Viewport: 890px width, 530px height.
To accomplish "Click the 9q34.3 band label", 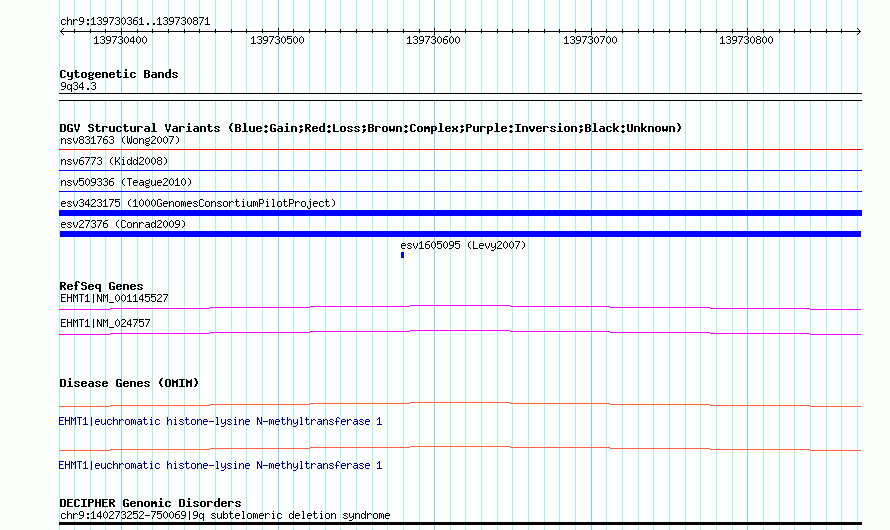I will 78,86.
